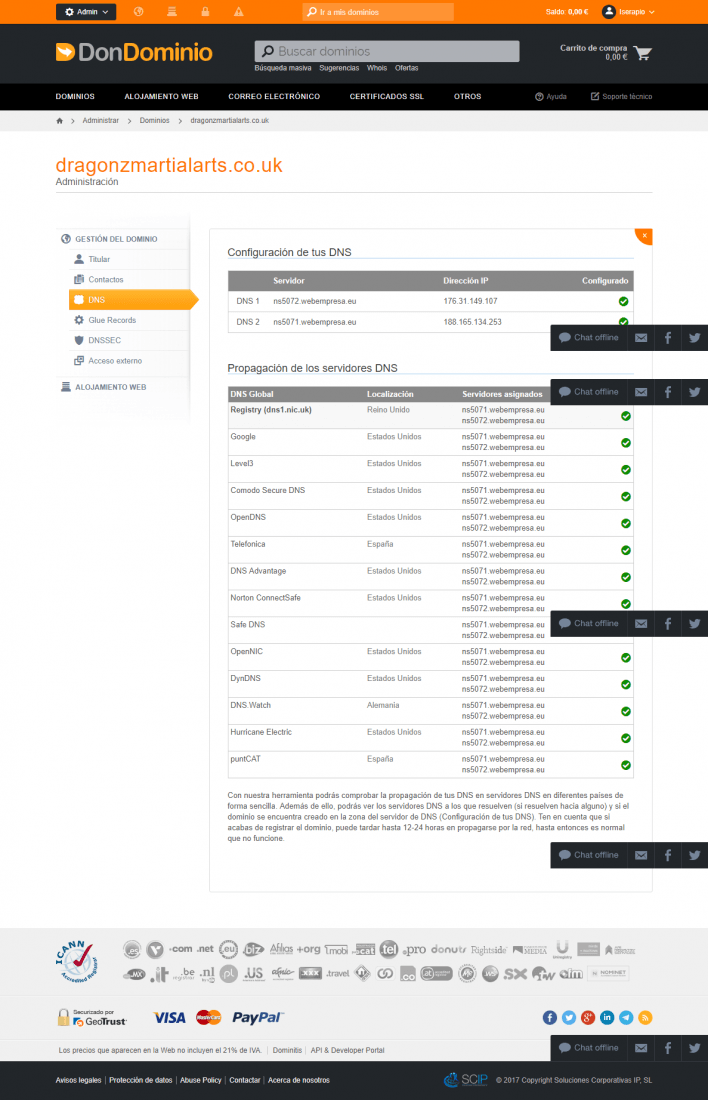
Task: Focus the 'Ir a mis dominios' search field
Action: 378,12
